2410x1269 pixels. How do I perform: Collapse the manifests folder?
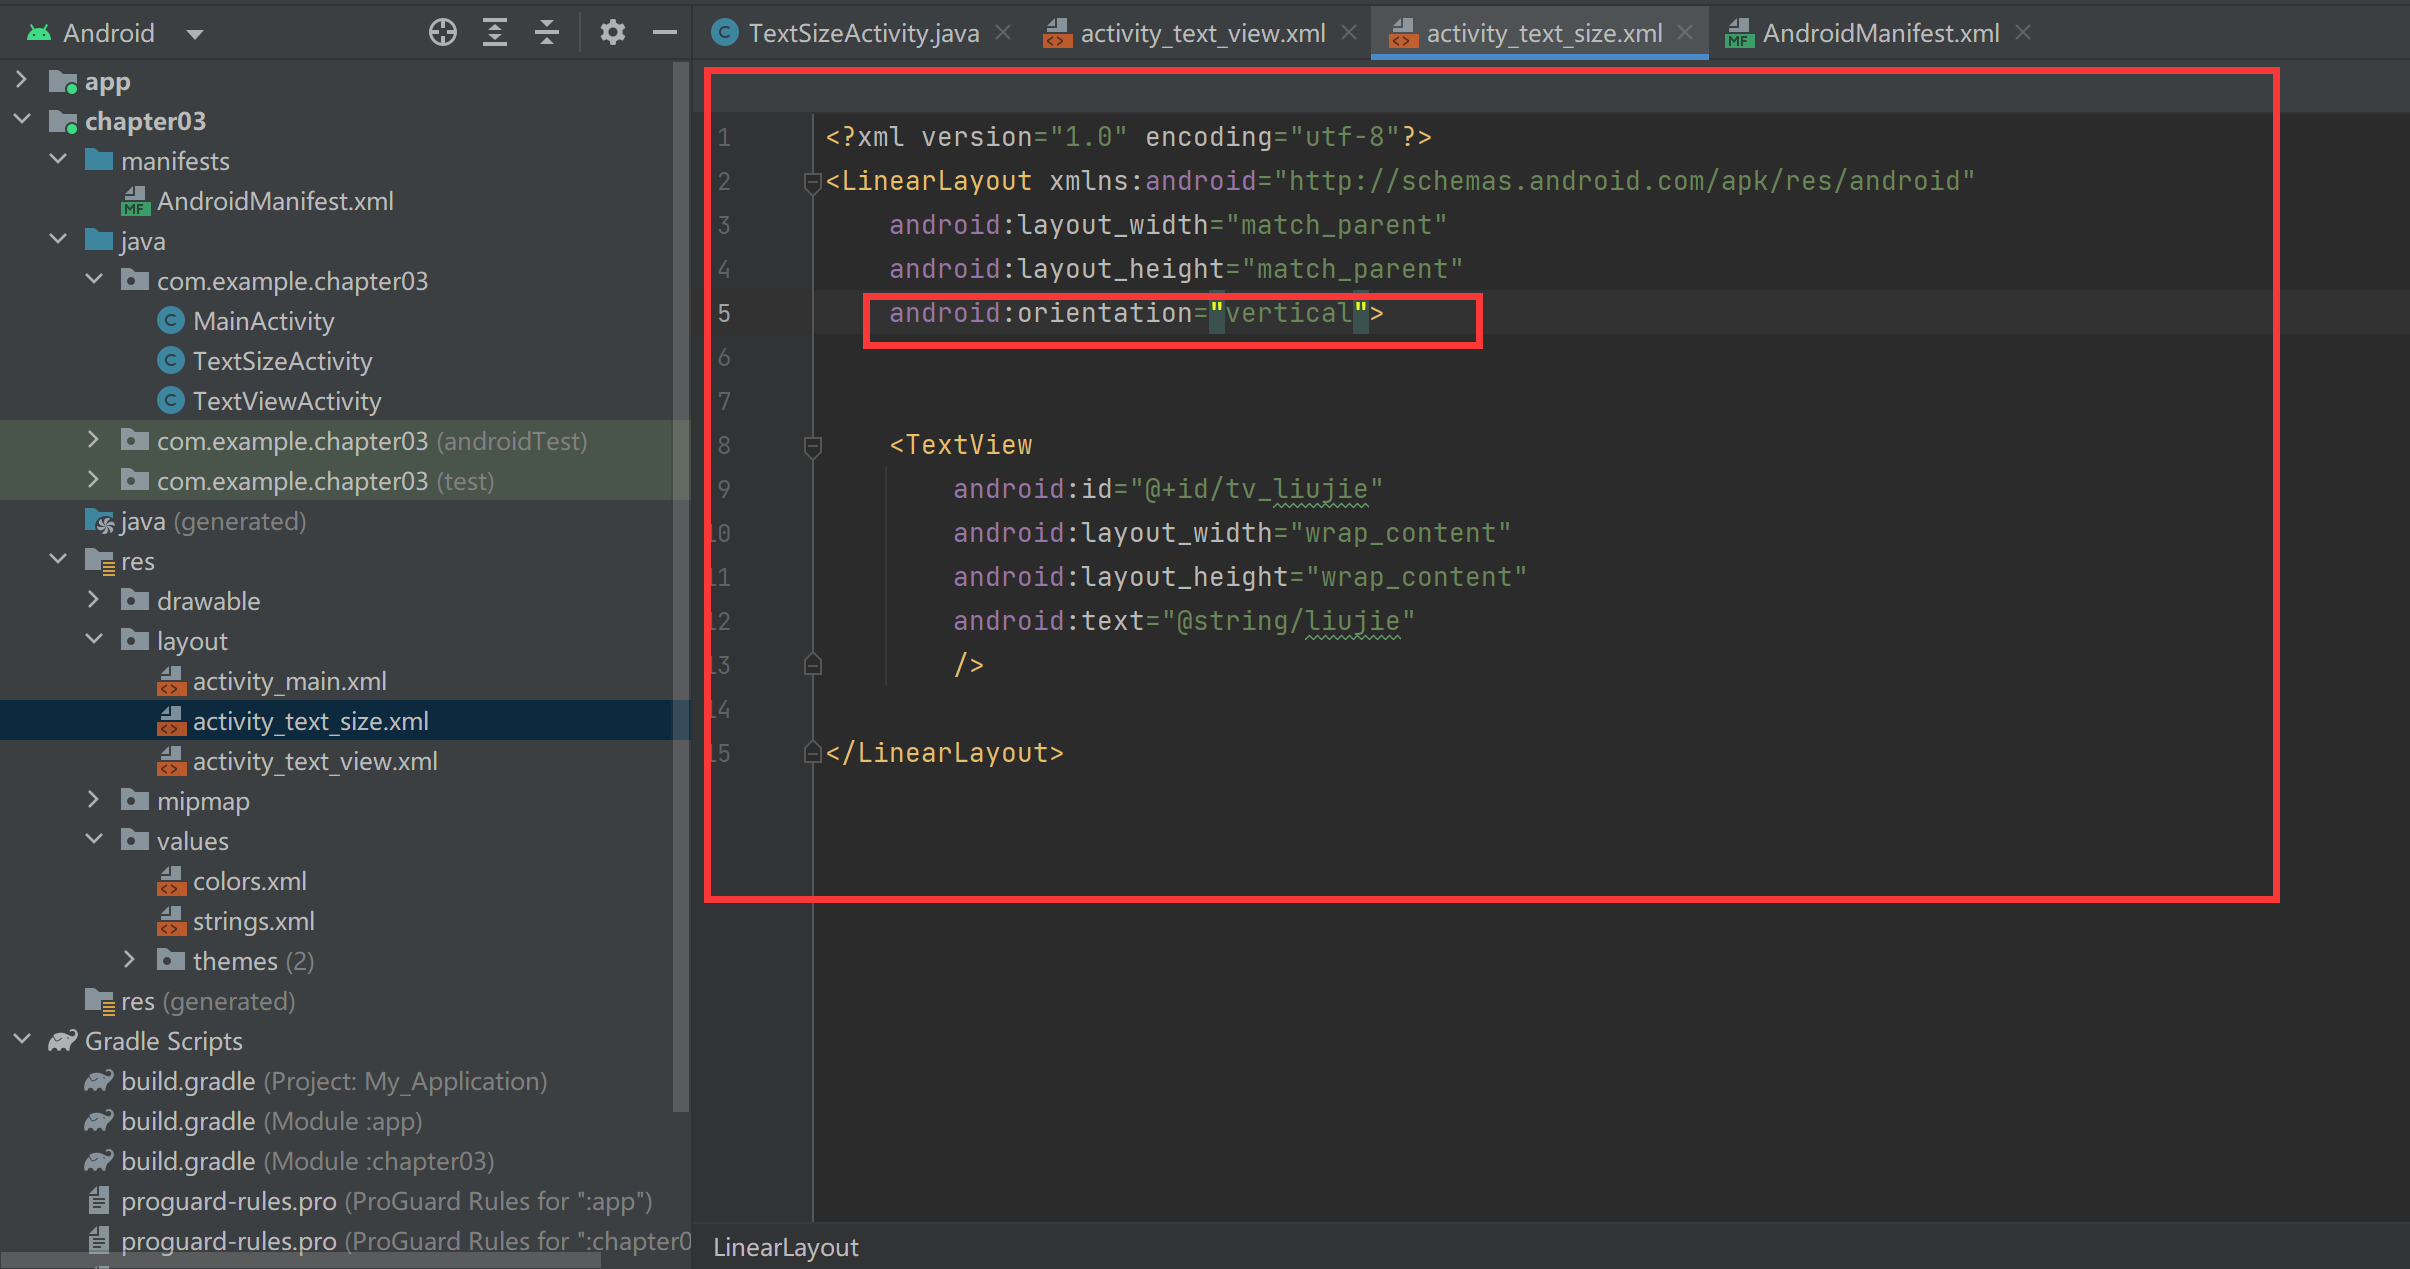coord(58,159)
